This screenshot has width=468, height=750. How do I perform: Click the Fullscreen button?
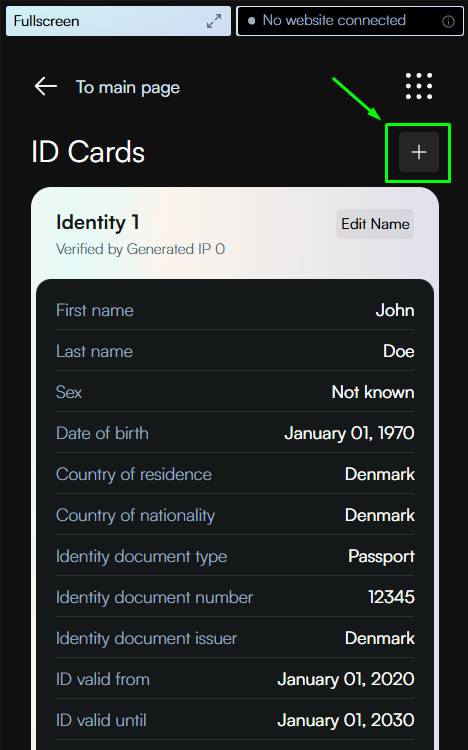tap(118, 21)
